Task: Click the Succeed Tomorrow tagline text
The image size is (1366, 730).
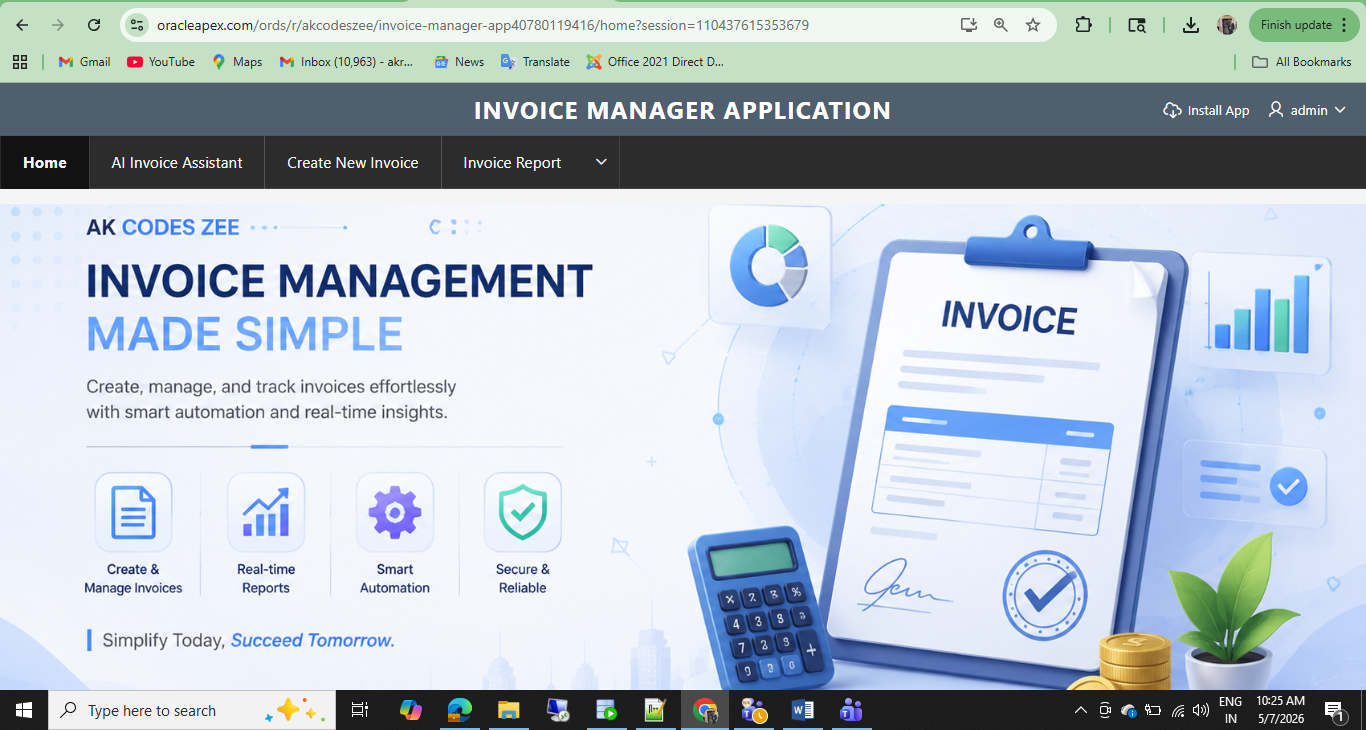Action: coord(313,640)
